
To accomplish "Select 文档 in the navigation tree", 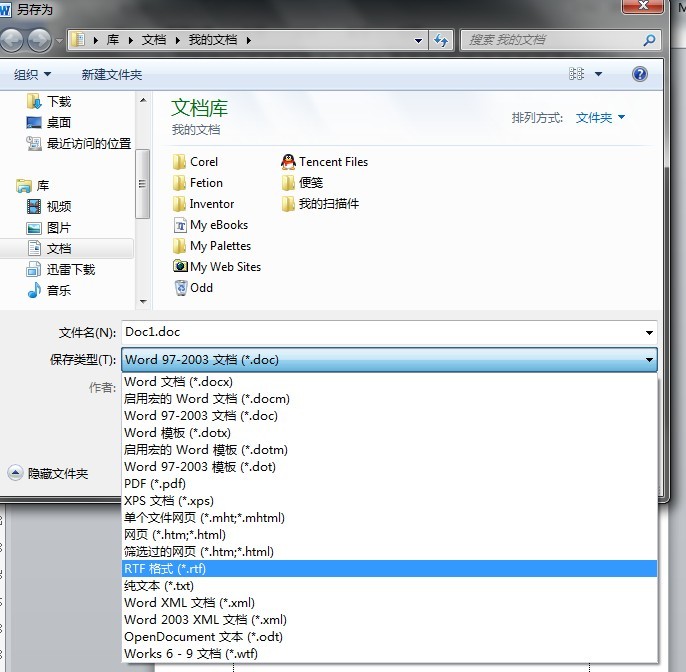I will pos(58,248).
